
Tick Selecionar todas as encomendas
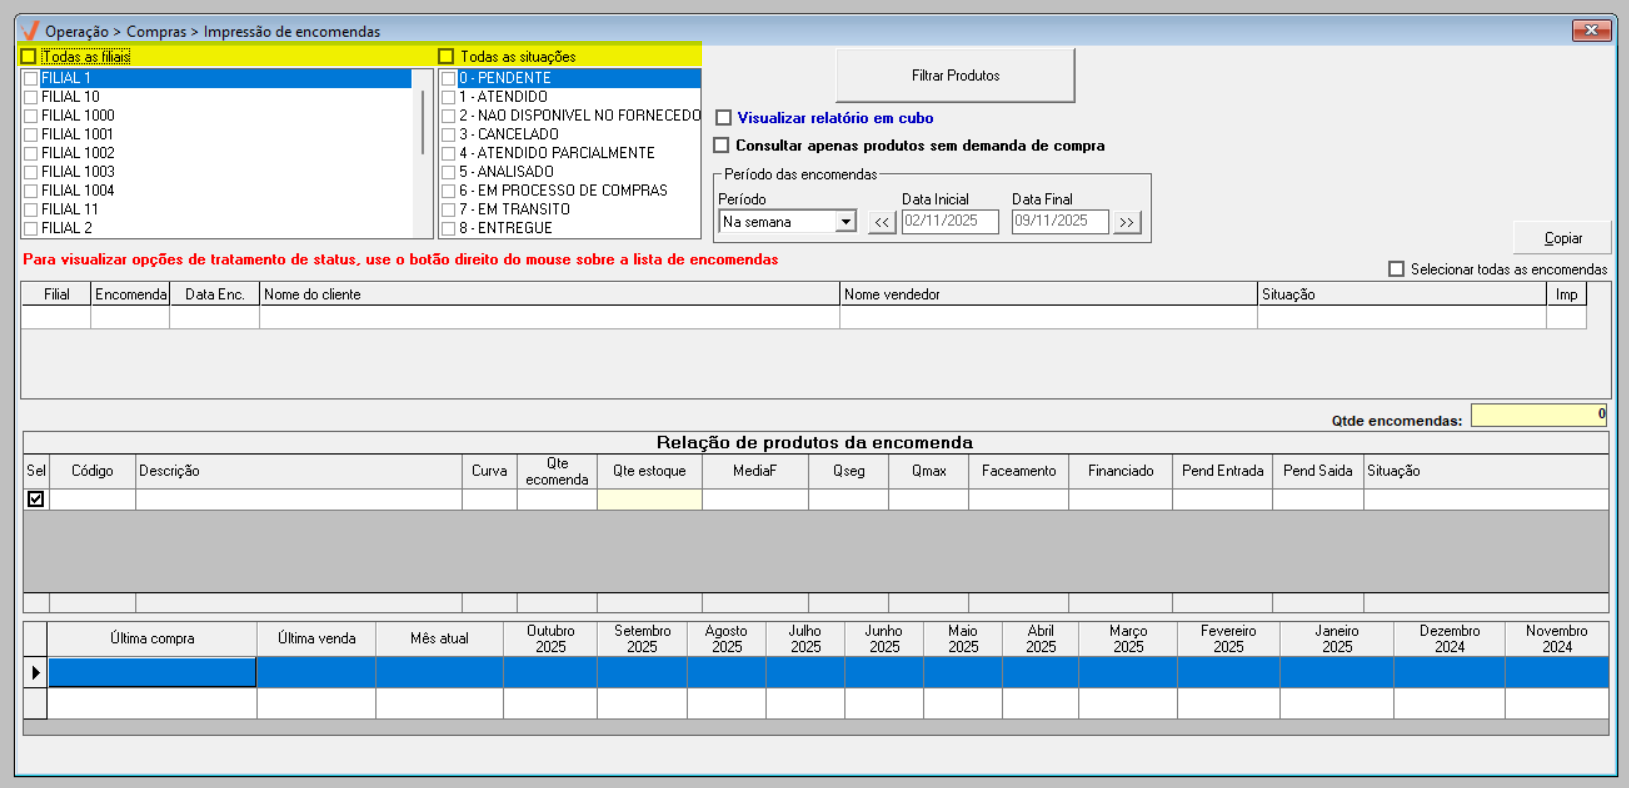(x=1396, y=269)
